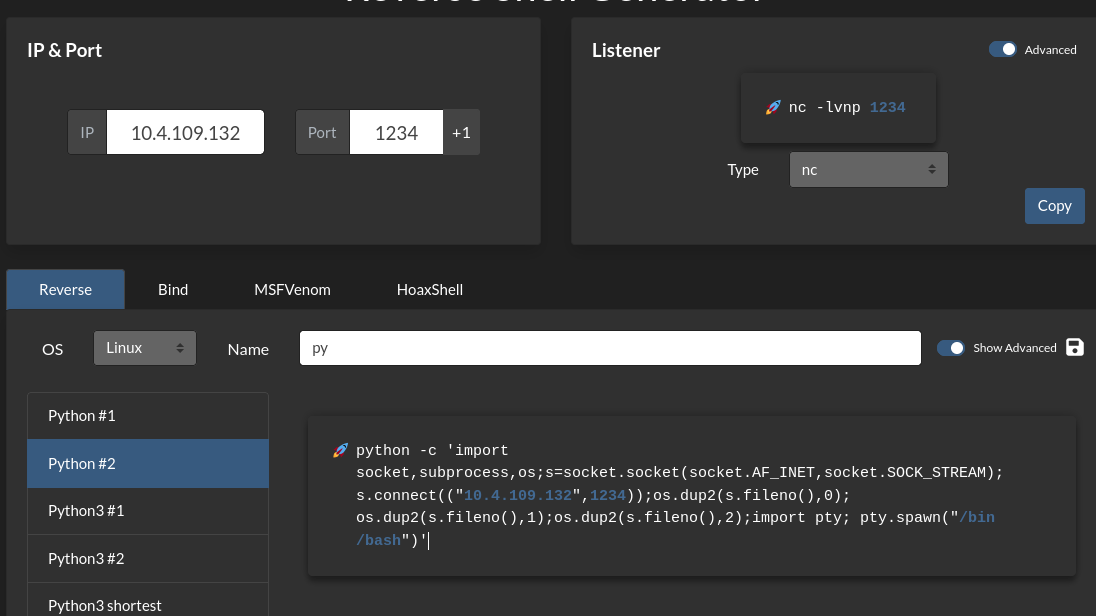The height and width of the screenshot is (616, 1096).
Task: Click the IP & Port heading
Action: click(64, 50)
